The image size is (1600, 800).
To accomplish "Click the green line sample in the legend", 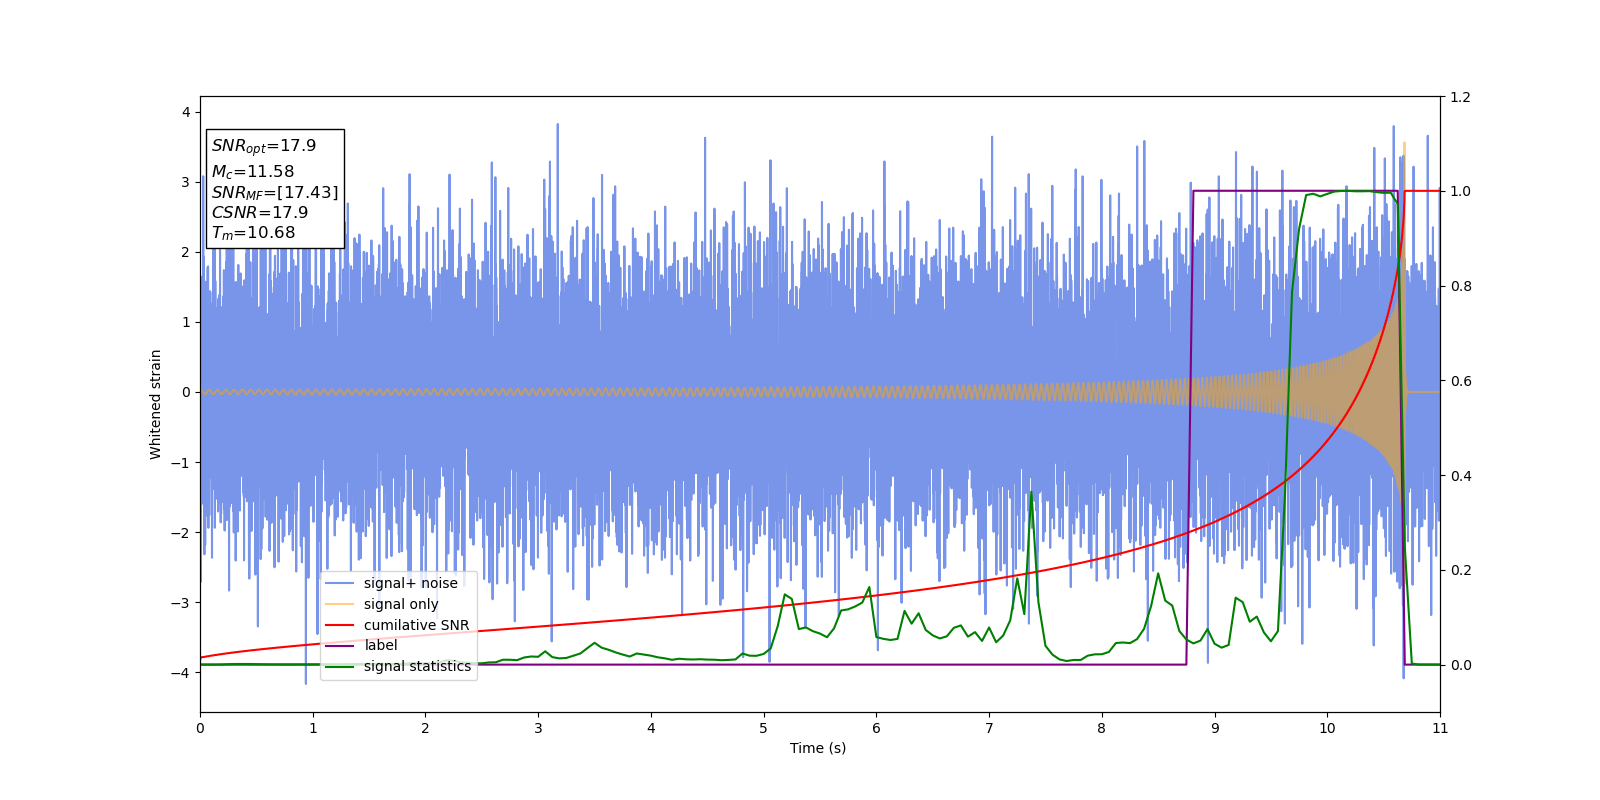I will 340,667.
